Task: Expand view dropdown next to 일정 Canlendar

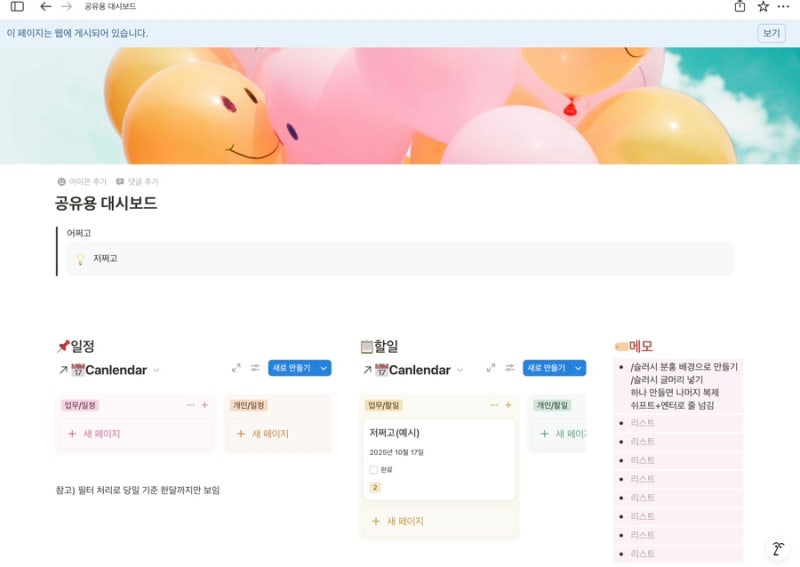Action: [156, 370]
